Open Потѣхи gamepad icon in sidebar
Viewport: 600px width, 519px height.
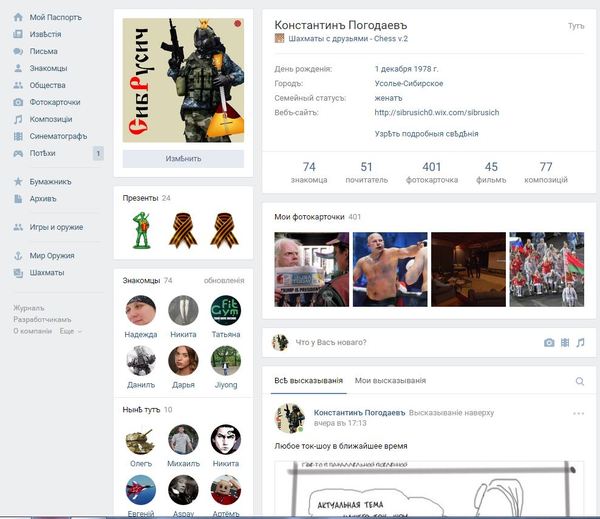19,153
